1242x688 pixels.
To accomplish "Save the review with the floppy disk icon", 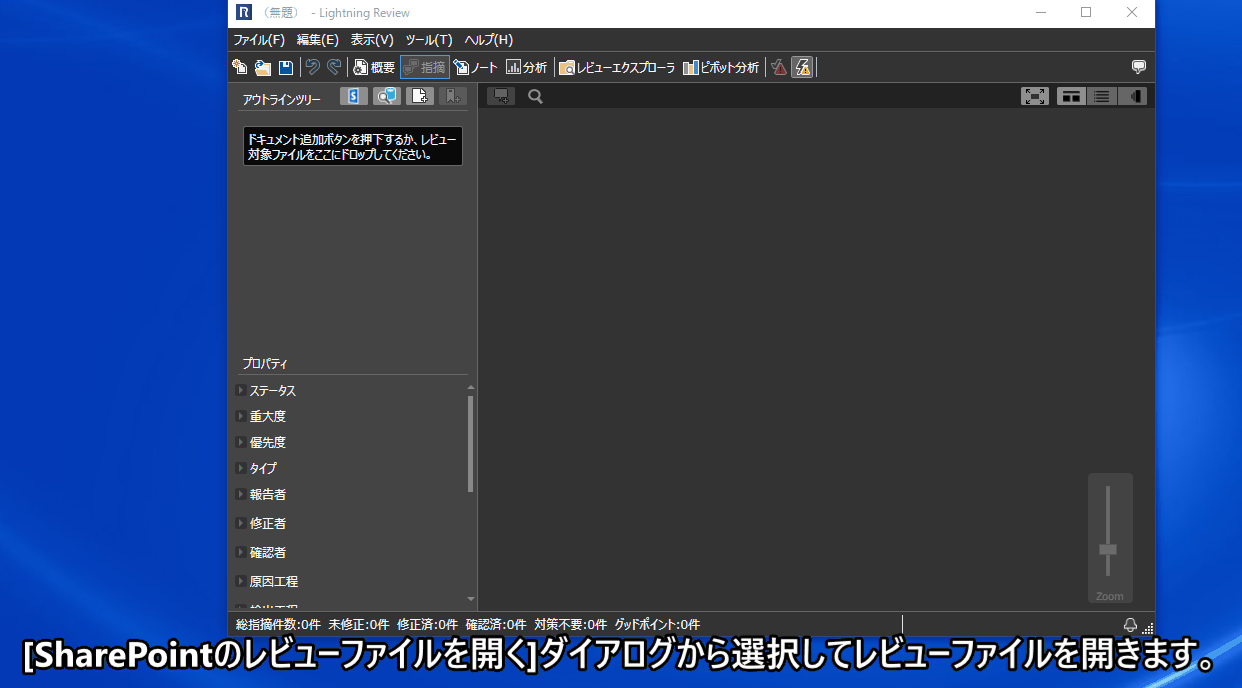I will 286,67.
